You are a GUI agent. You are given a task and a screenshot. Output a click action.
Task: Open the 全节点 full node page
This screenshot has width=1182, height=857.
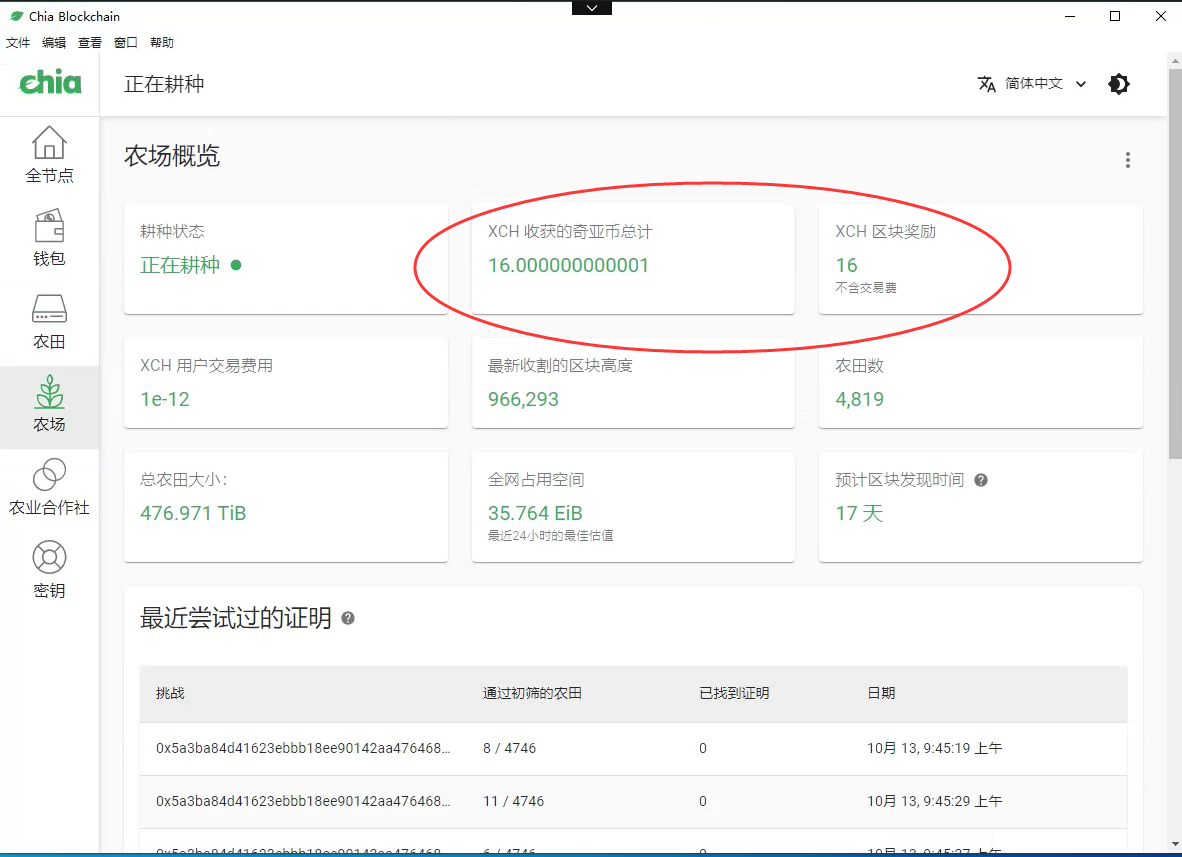(x=49, y=155)
